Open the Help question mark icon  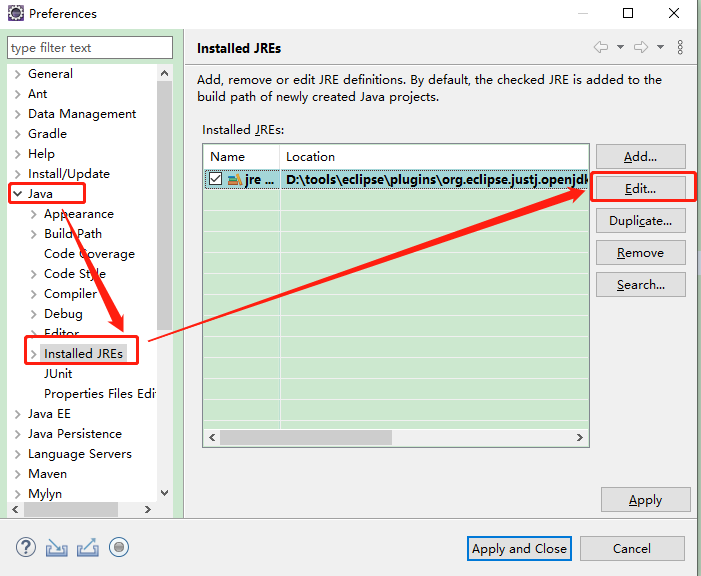pyautogui.click(x=26, y=547)
